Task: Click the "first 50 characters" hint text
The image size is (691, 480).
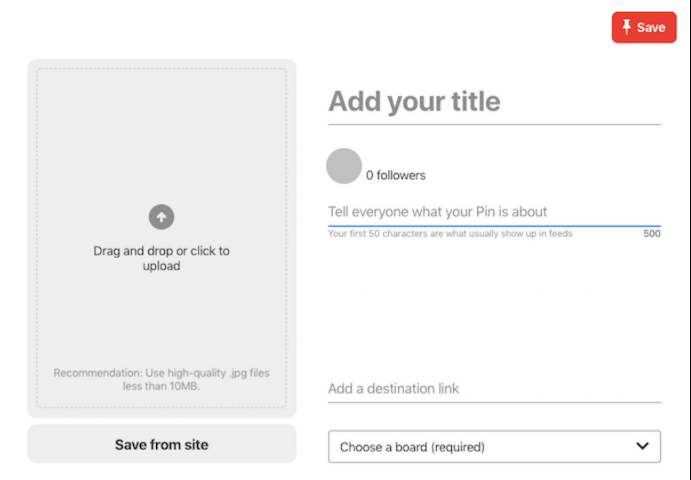Action: 450,234
